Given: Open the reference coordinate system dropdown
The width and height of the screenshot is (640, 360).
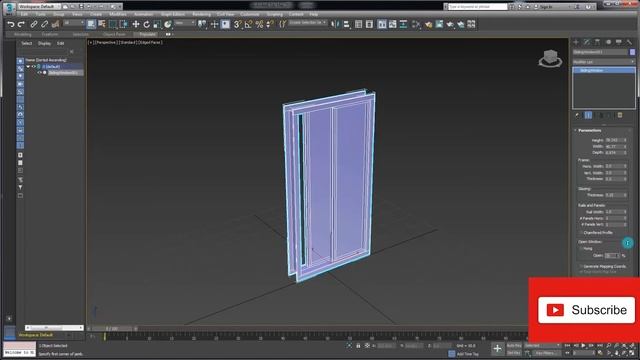Looking at the screenshot, I should pyautogui.click(x=185, y=23).
